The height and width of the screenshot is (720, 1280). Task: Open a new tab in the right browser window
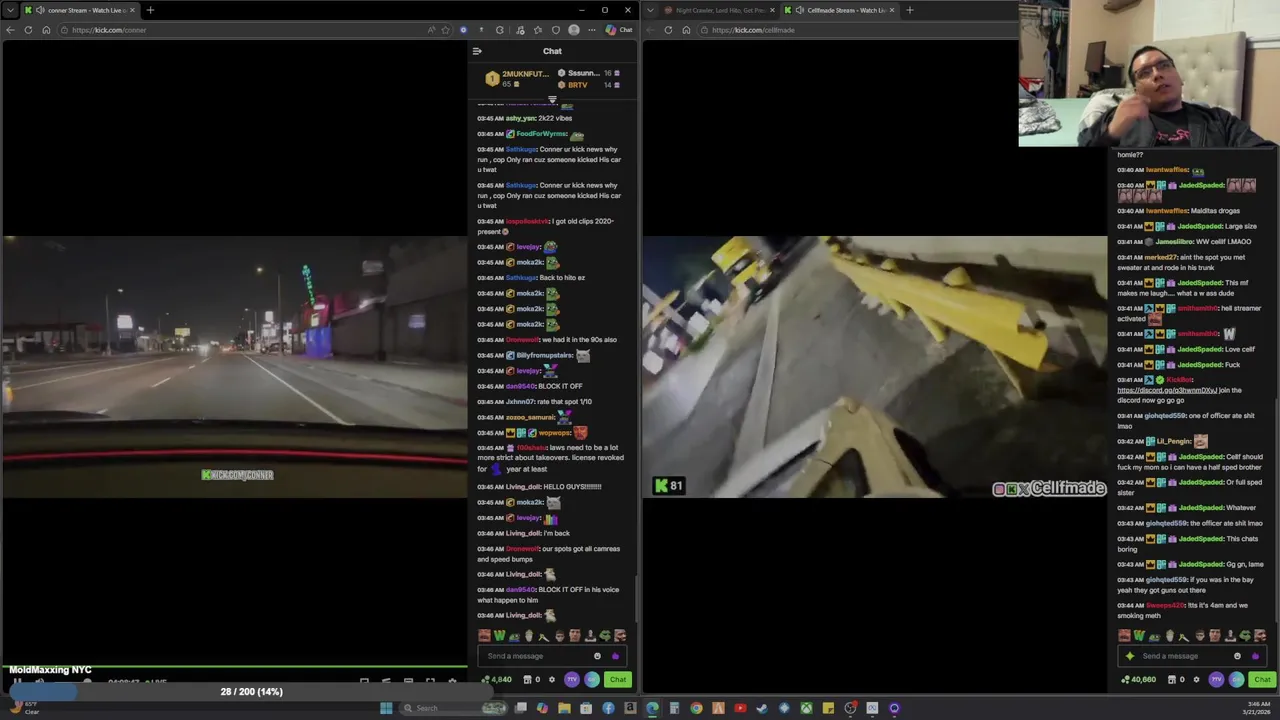909,10
